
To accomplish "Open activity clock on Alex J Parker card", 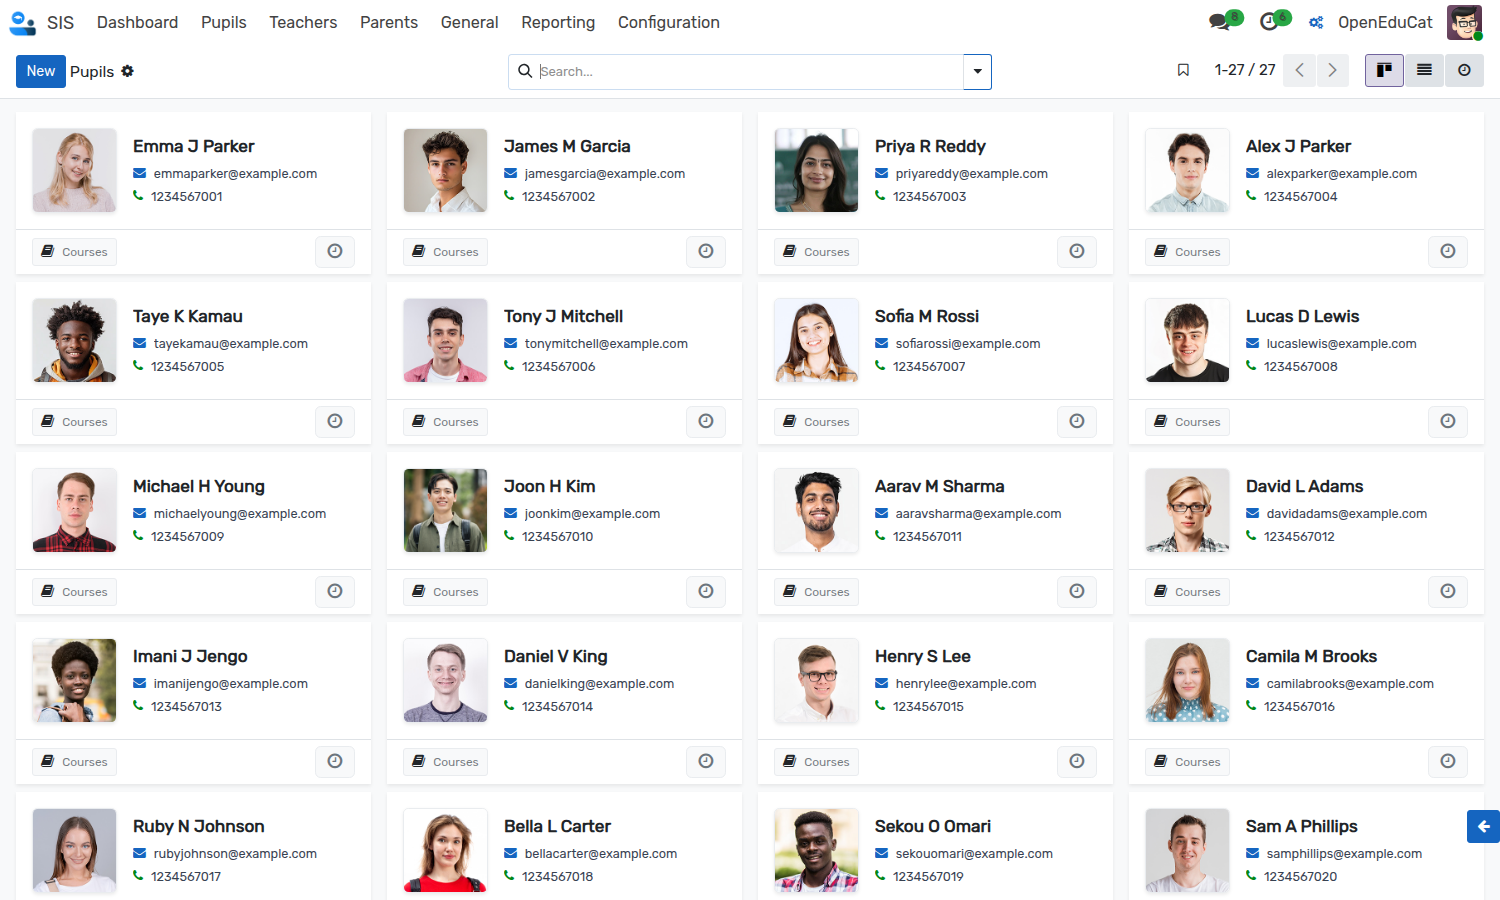I will point(1448,252).
